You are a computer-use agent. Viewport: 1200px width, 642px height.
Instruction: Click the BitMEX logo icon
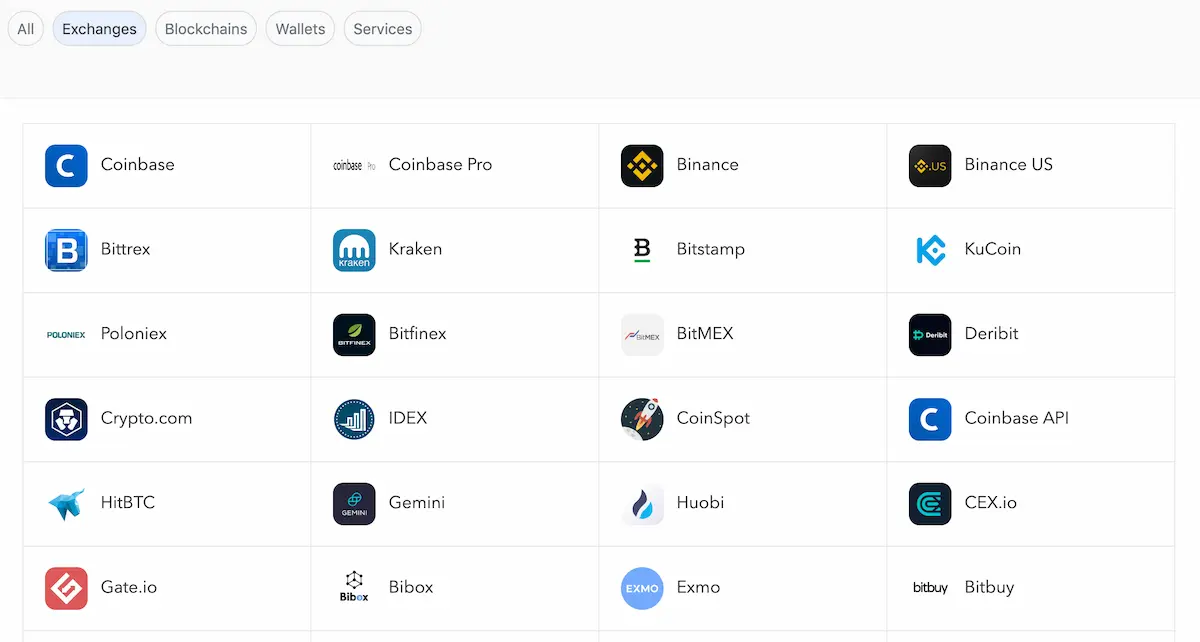(642, 335)
